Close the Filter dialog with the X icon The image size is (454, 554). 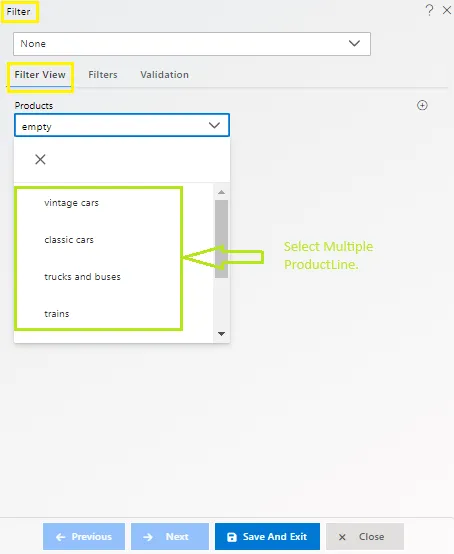click(x=447, y=10)
